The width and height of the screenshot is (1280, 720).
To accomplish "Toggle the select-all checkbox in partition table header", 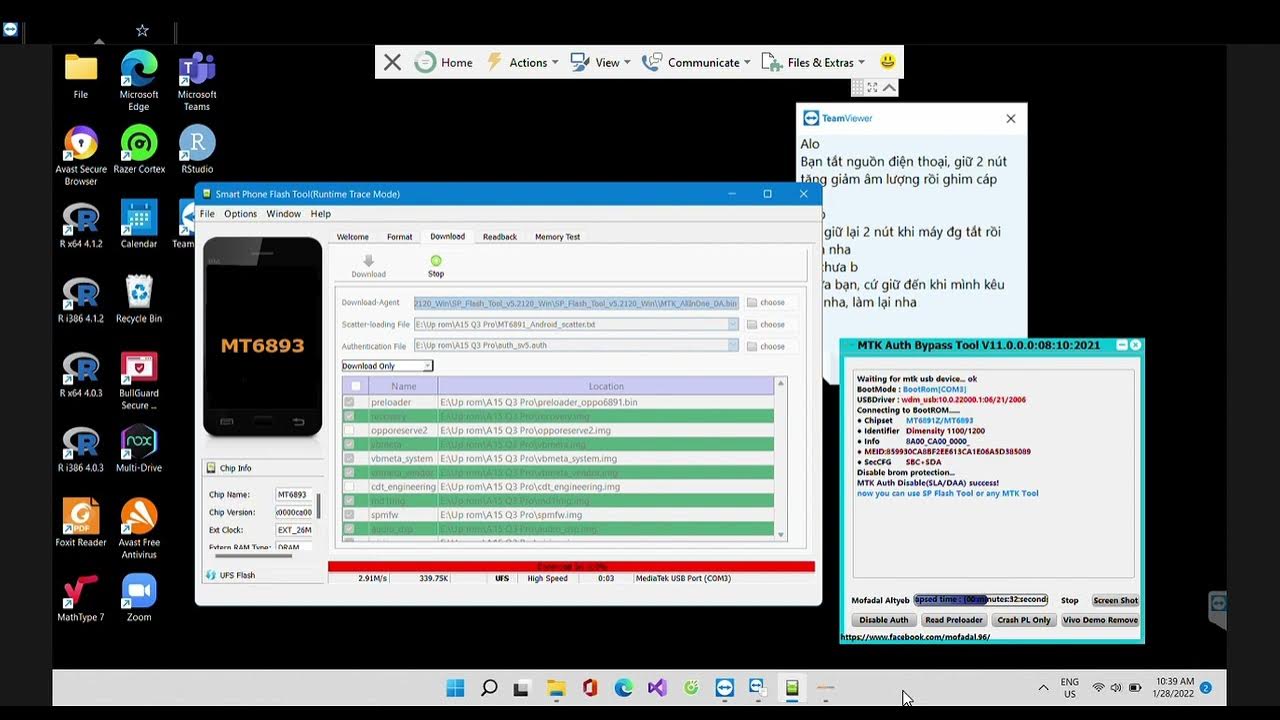I will [355, 386].
